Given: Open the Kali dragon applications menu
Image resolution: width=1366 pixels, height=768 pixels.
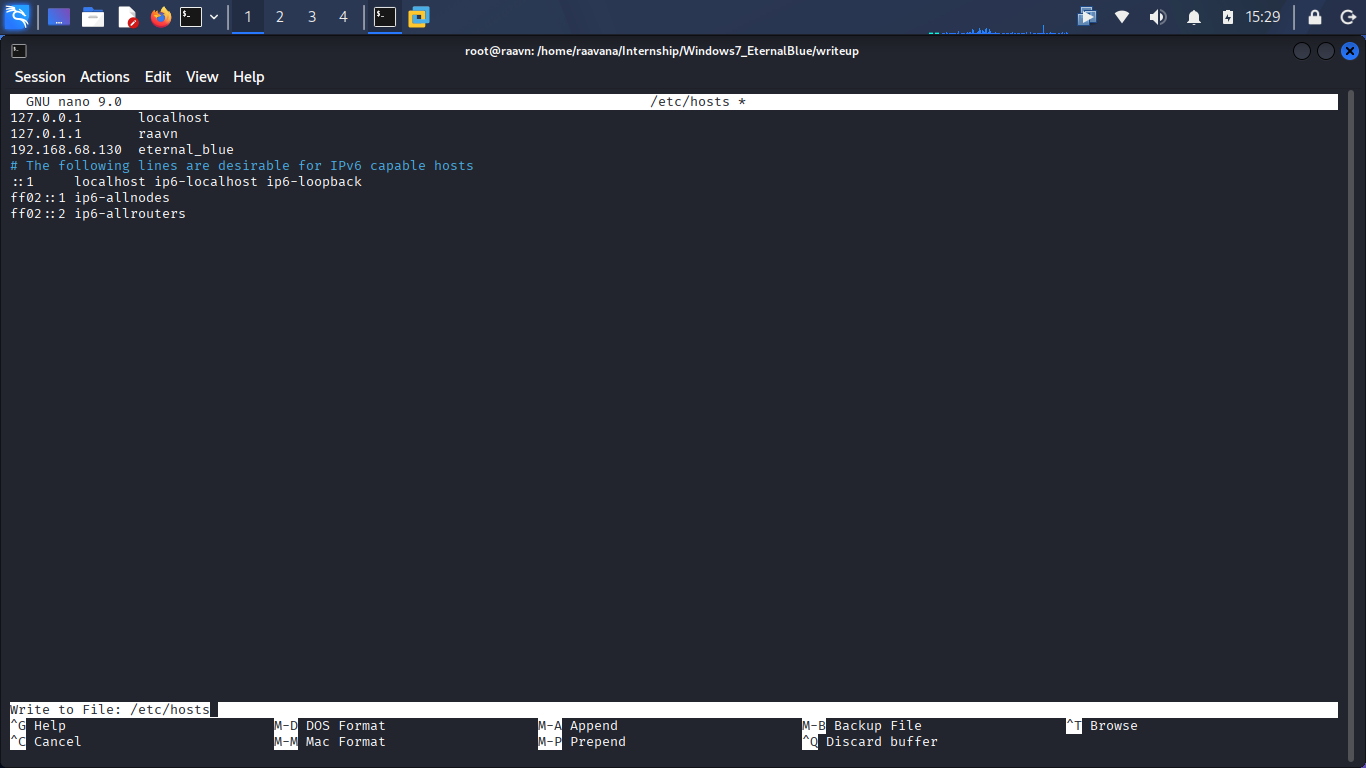Looking at the screenshot, I should 17,16.
